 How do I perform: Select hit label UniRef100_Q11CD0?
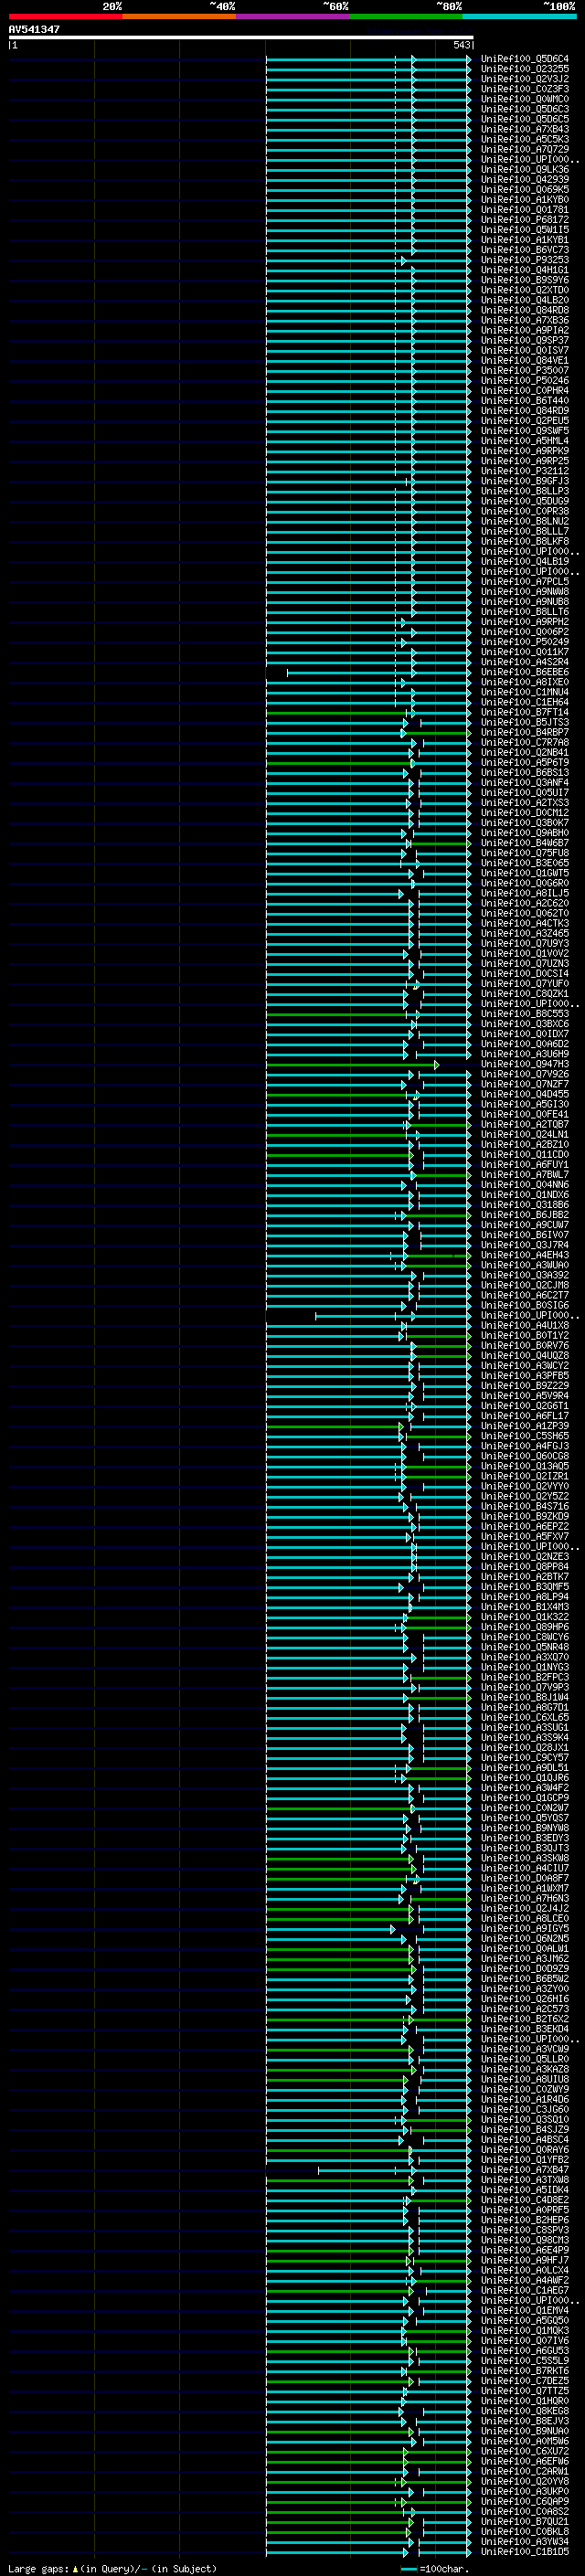point(525,1154)
